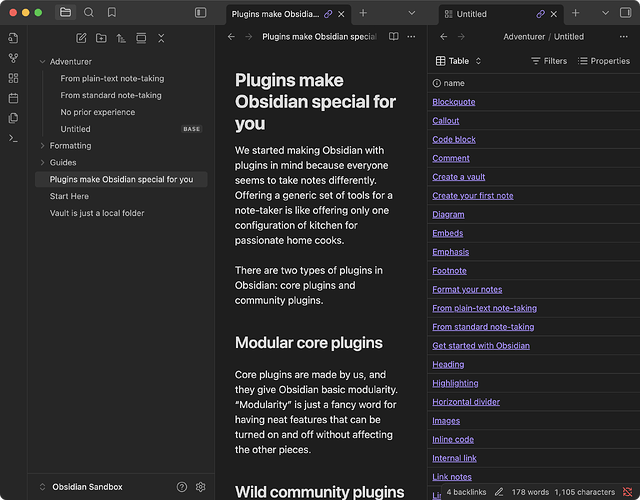
Task: Open the help icon
Action: tap(182, 487)
